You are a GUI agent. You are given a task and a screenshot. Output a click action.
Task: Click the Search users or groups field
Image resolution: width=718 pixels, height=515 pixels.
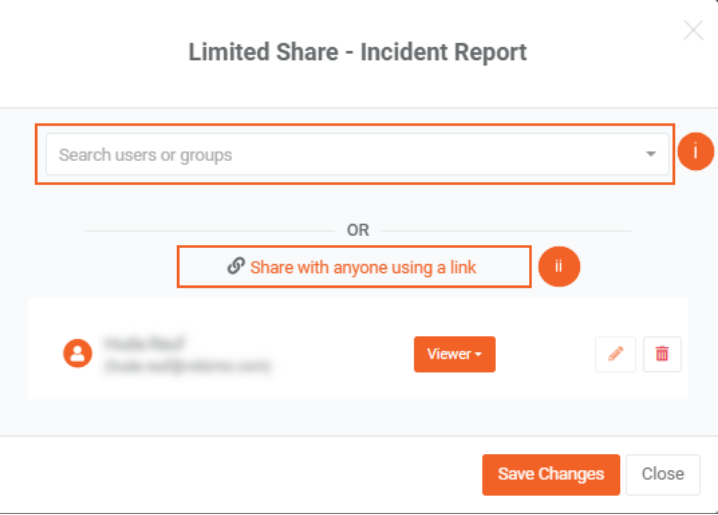pos(358,154)
